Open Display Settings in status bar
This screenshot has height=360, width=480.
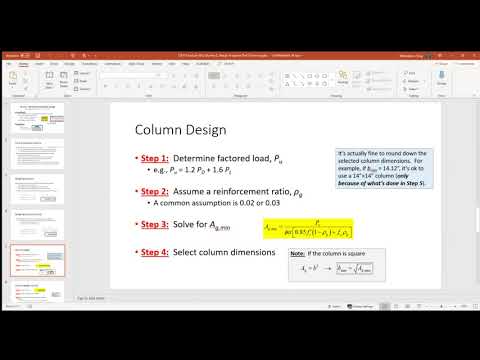(360, 306)
